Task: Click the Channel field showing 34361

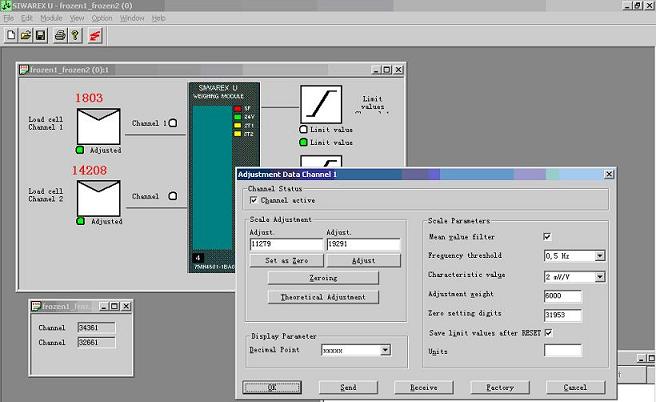Action: (x=96, y=328)
